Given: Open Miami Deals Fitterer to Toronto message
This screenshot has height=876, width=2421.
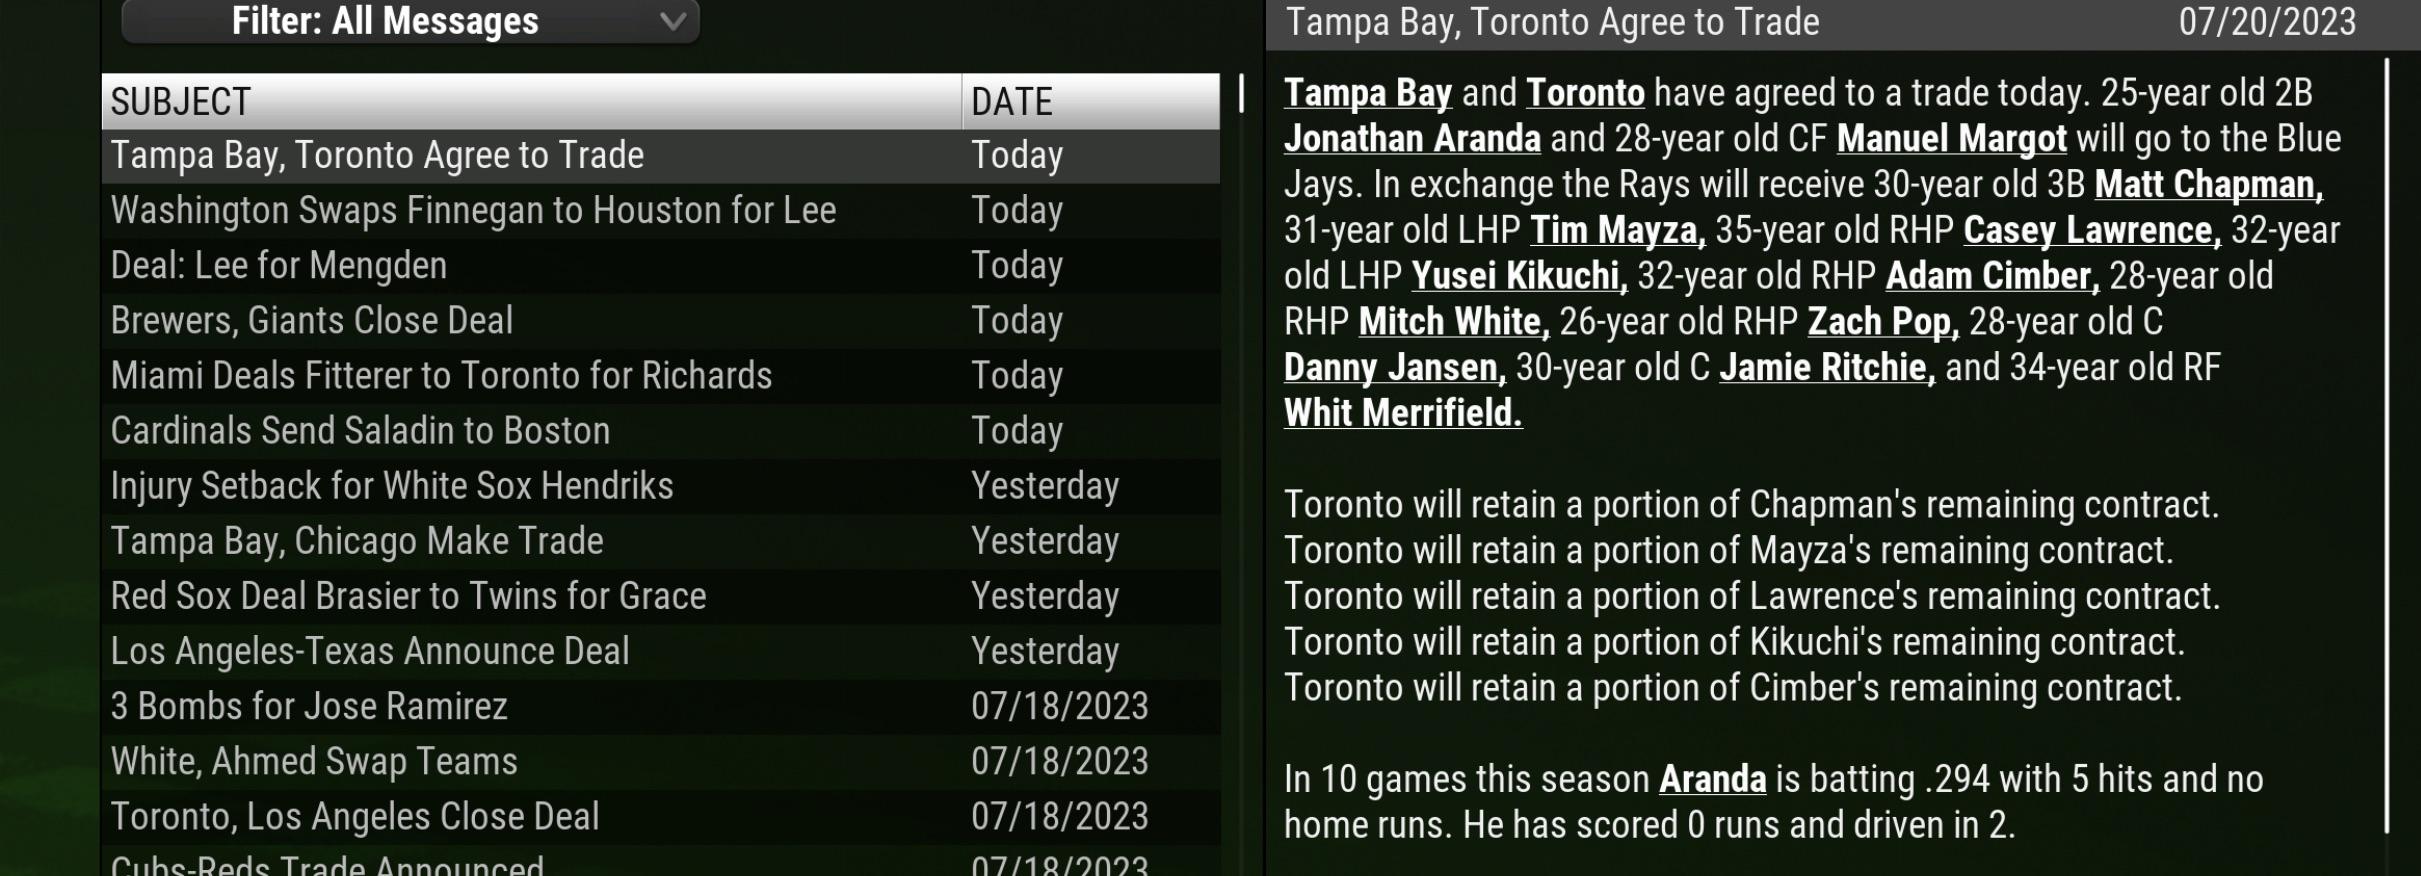Looking at the screenshot, I should [660, 376].
